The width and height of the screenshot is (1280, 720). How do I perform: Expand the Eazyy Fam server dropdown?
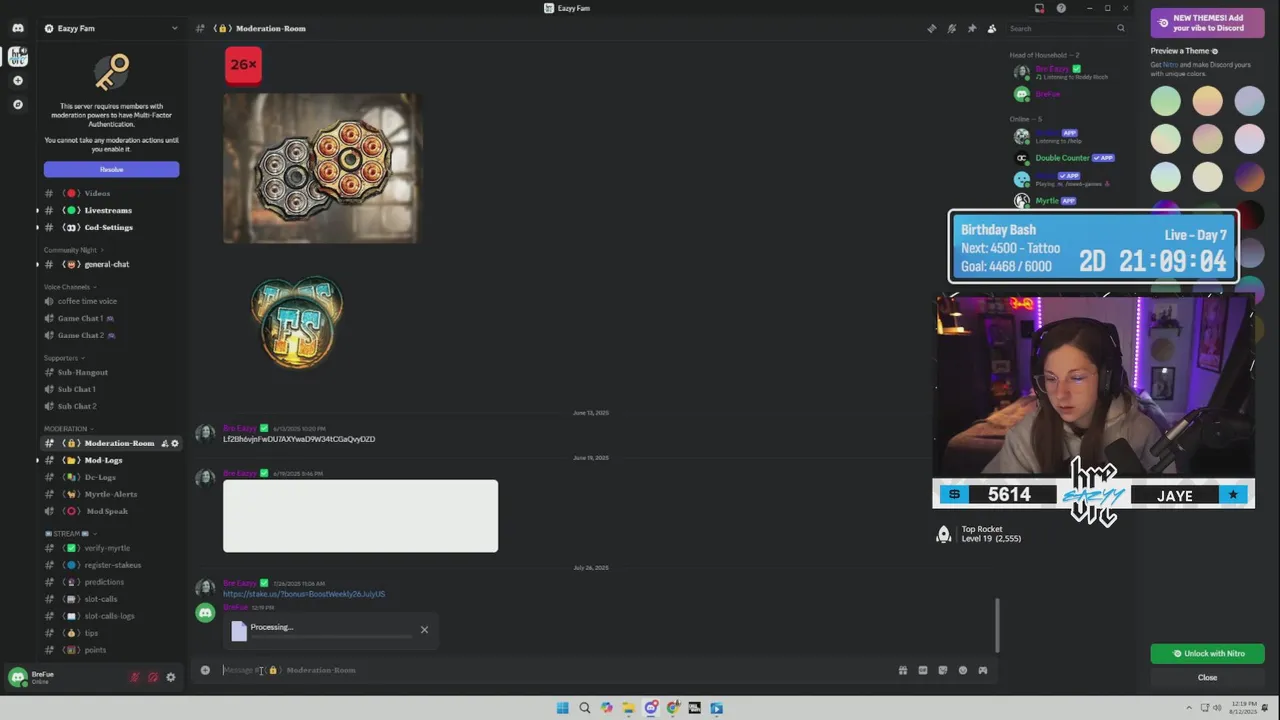coord(174,28)
